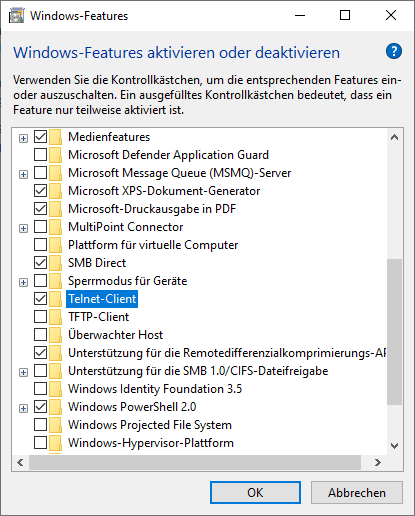Click the folder icon beside Medienfeatures
The image size is (415, 516).
coord(56,137)
